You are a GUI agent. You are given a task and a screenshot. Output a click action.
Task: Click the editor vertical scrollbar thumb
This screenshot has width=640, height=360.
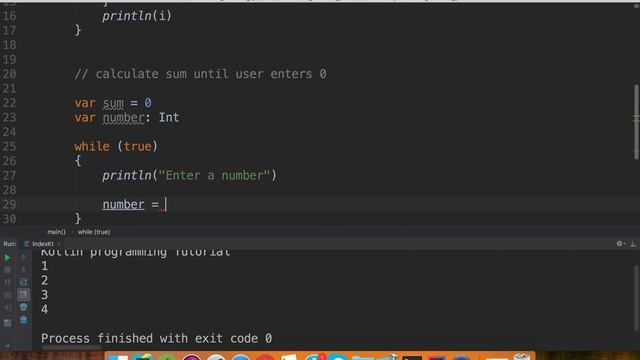(x=636, y=122)
